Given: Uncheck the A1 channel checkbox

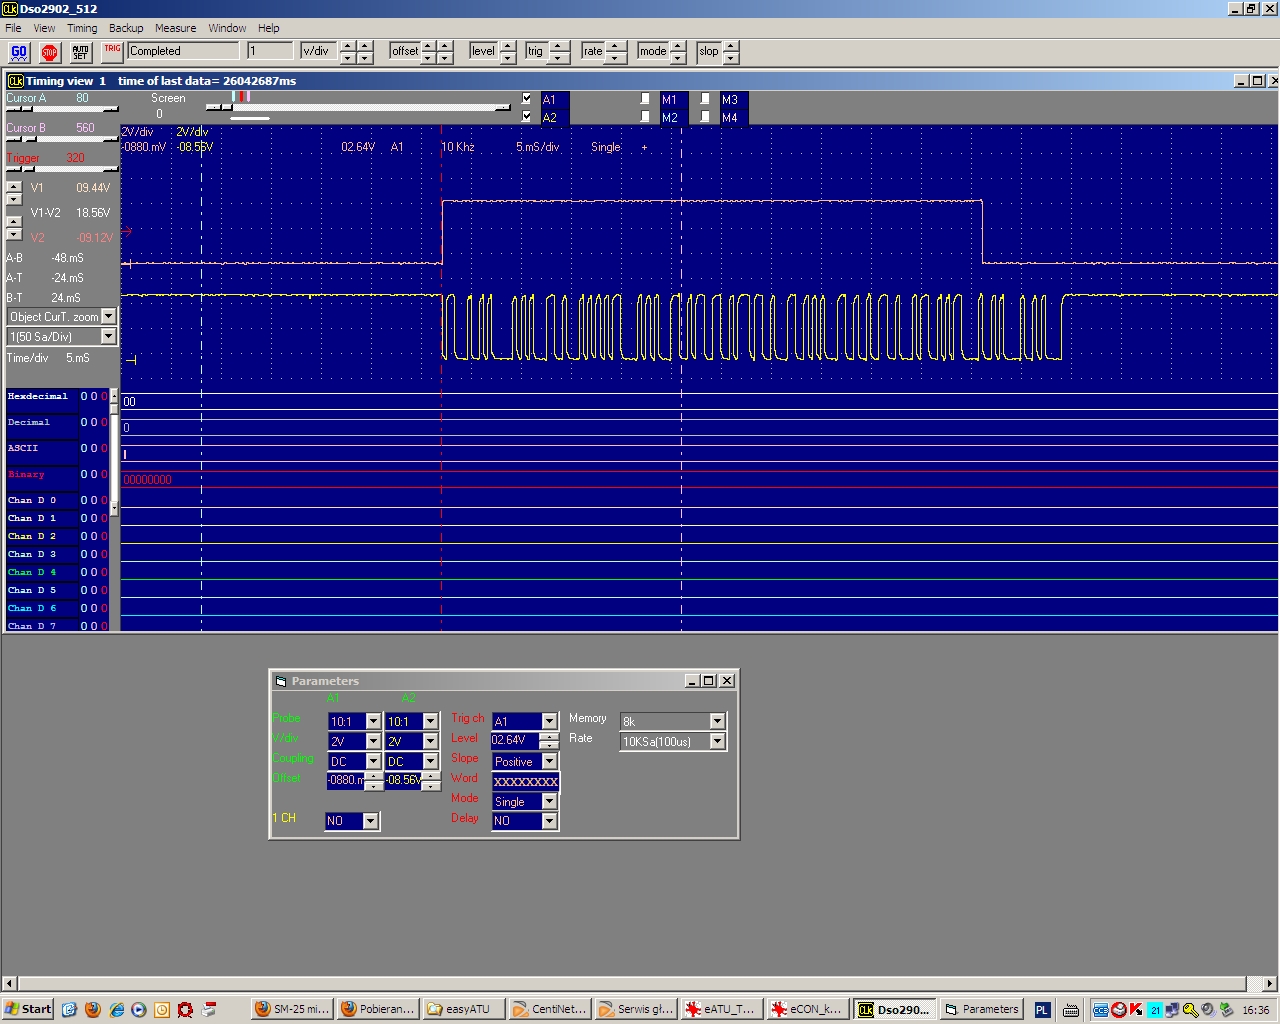Looking at the screenshot, I should [527, 99].
